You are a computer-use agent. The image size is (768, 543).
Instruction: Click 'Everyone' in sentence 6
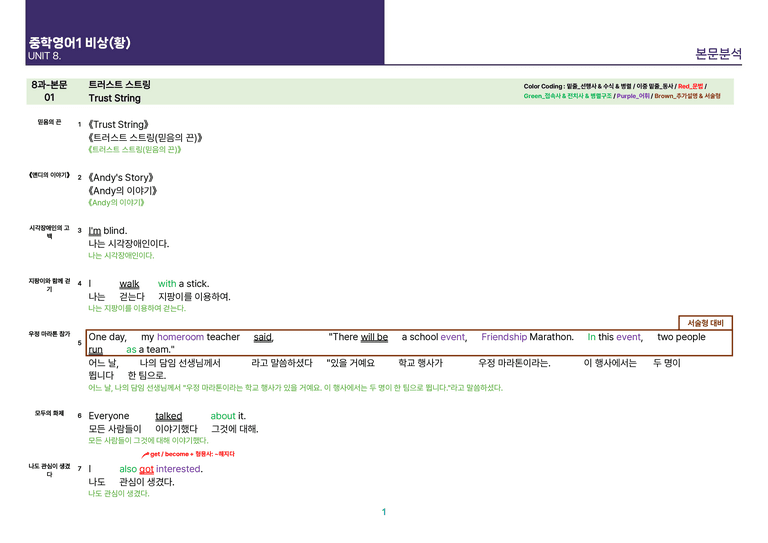click(x=109, y=416)
